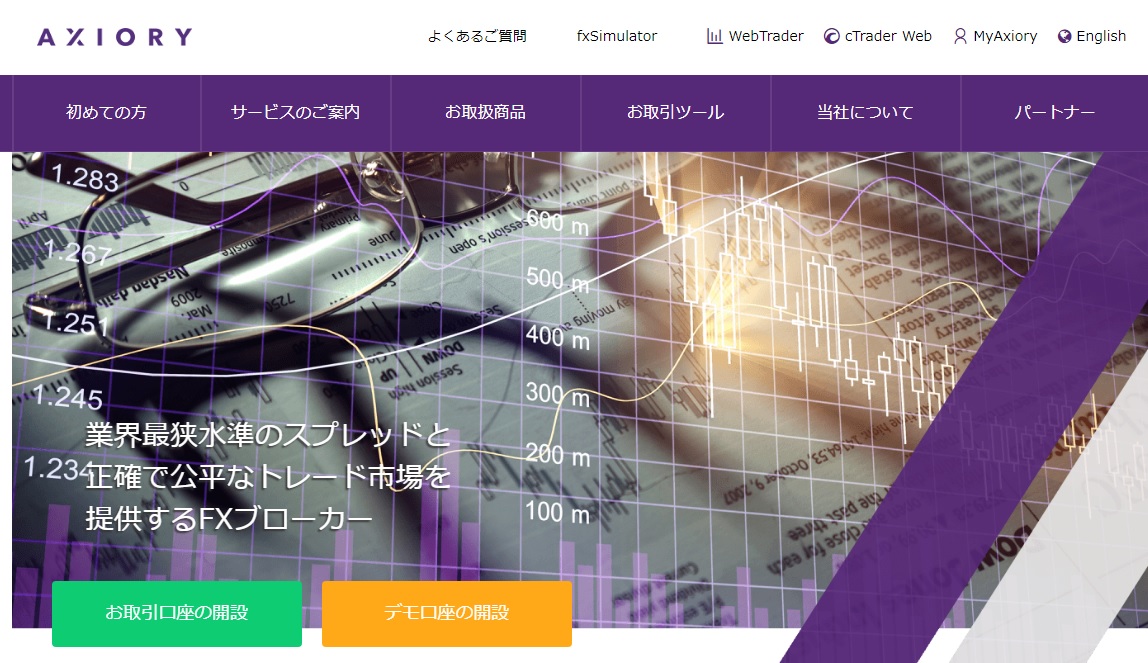This screenshot has height=663, width=1148.
Task: Click the globe icon beside English
Action: [1064, 36]
